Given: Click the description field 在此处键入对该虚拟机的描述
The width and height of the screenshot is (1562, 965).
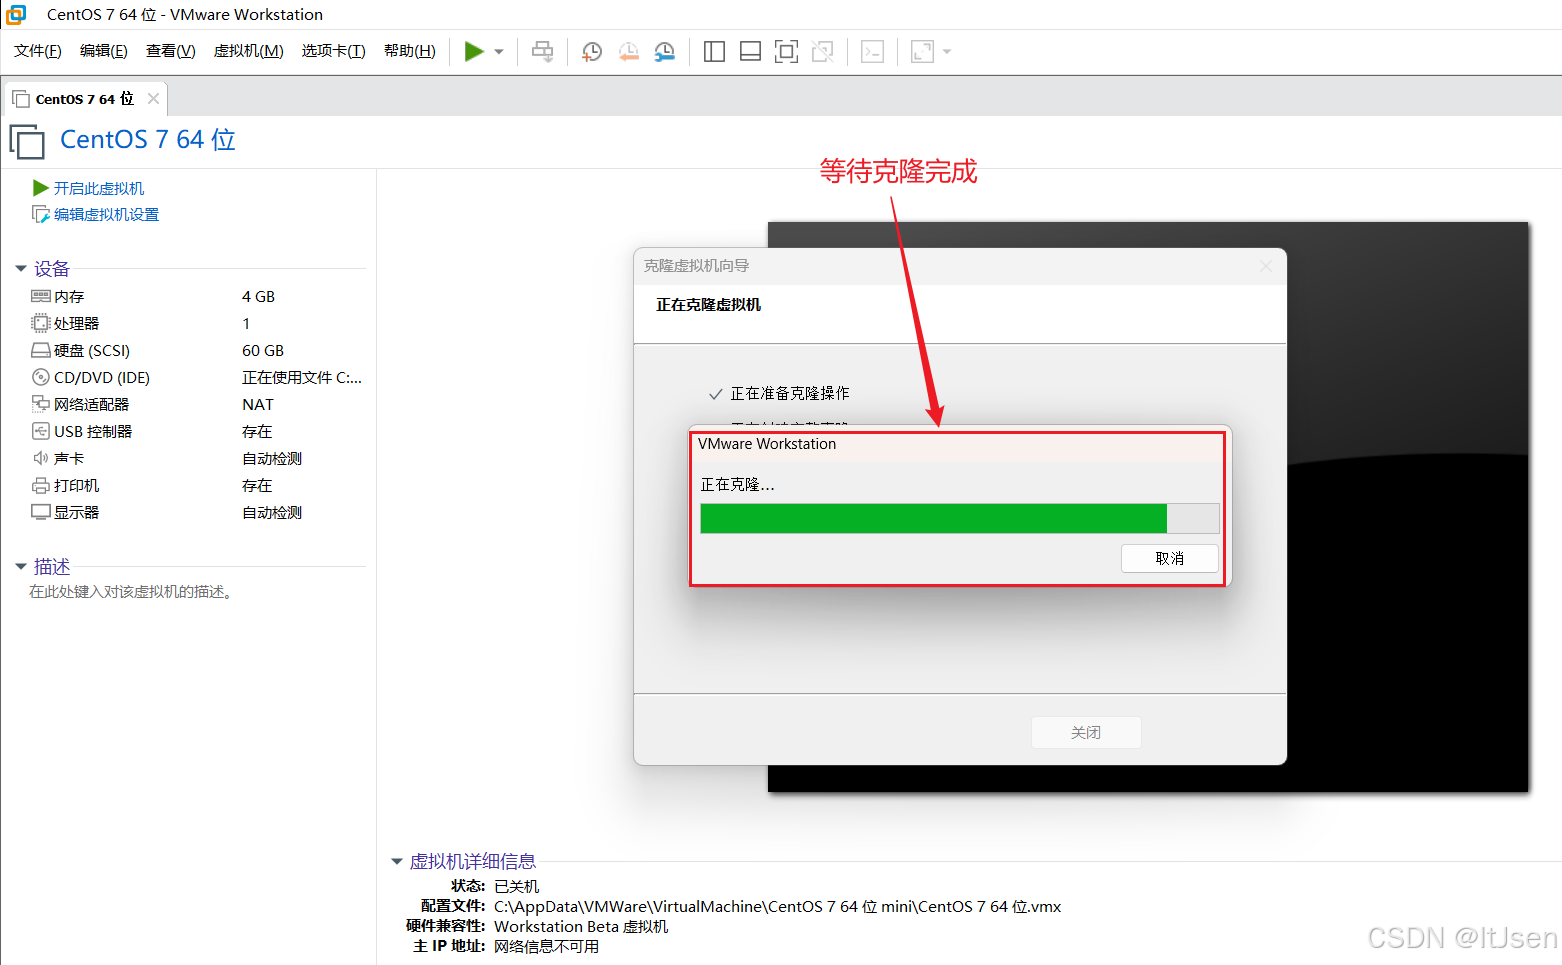Looking at the screenshot, I should 131,592.
